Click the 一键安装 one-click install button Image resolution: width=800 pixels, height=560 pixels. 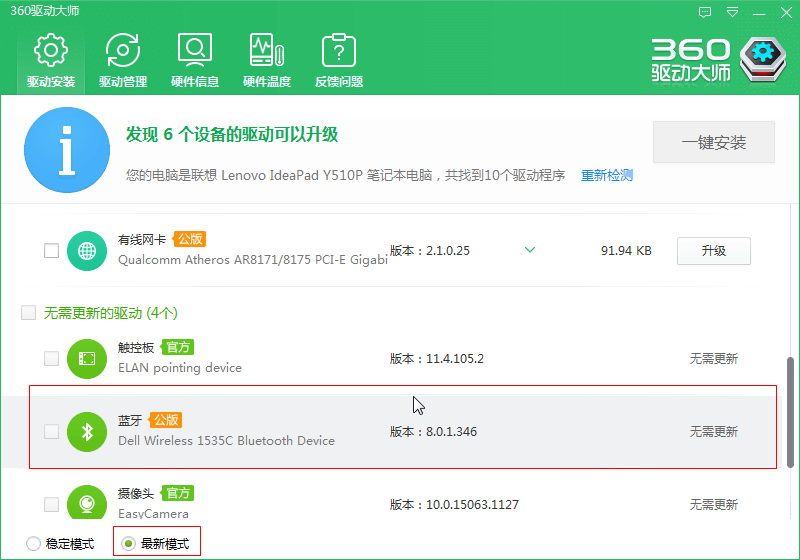(x=714, y=142)
